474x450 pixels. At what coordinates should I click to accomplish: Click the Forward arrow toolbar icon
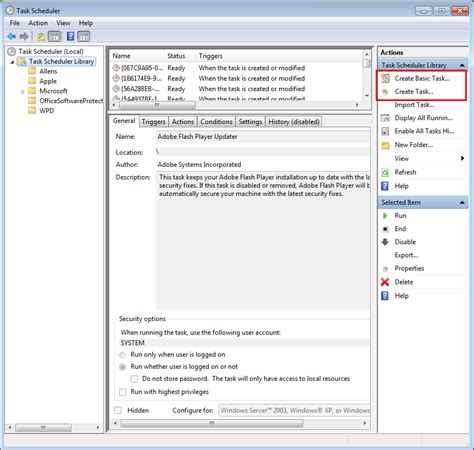point(24,36)
